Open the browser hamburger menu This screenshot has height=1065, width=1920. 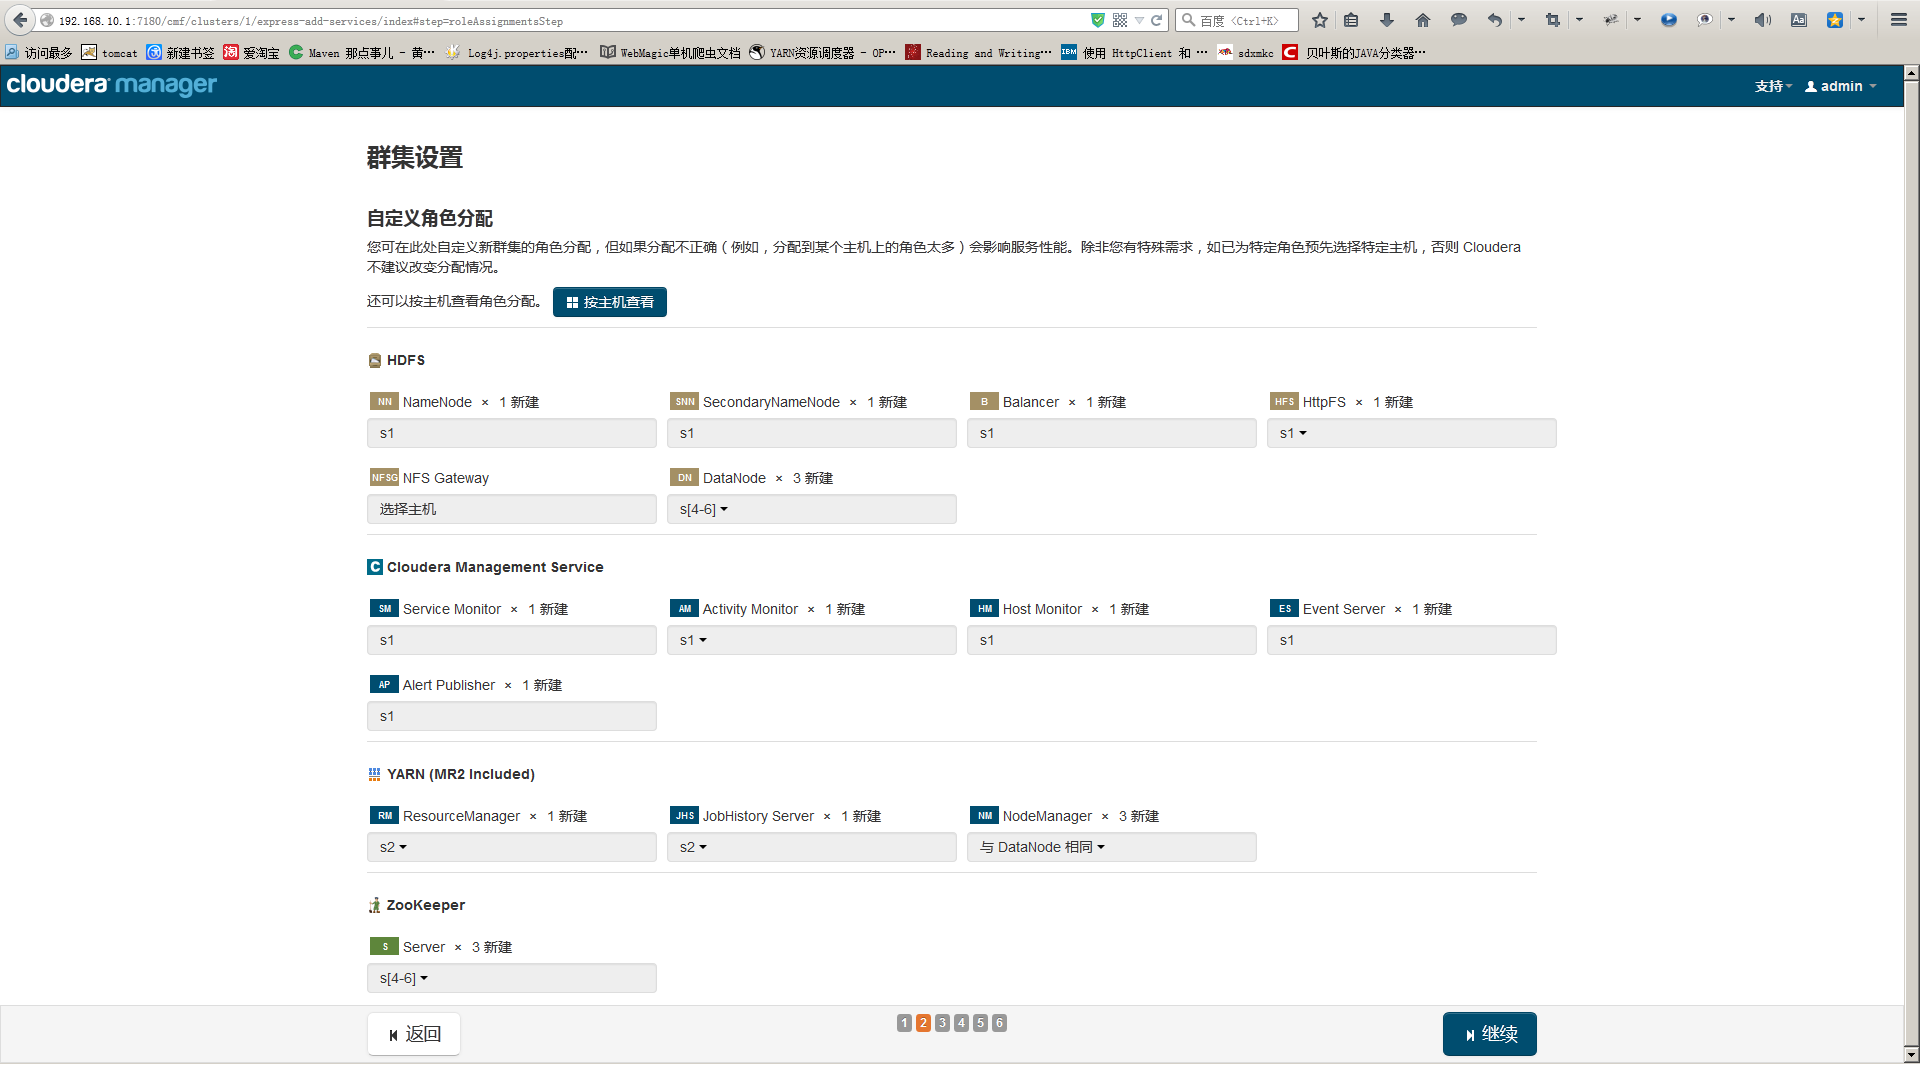click(1898, 20)
